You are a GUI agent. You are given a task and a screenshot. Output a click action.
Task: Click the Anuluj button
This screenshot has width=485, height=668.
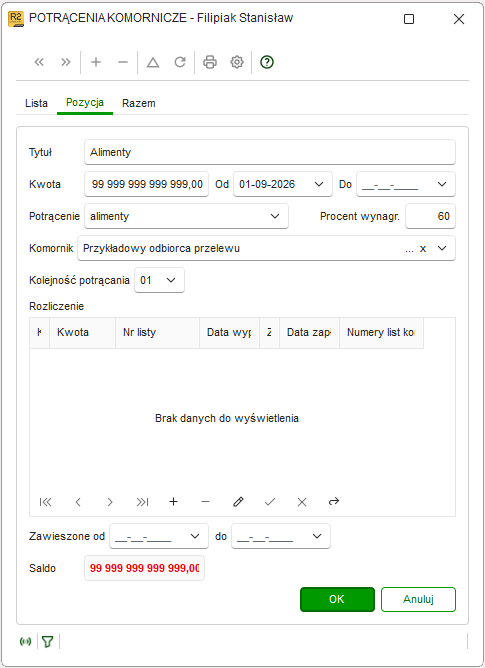(418, 599)
